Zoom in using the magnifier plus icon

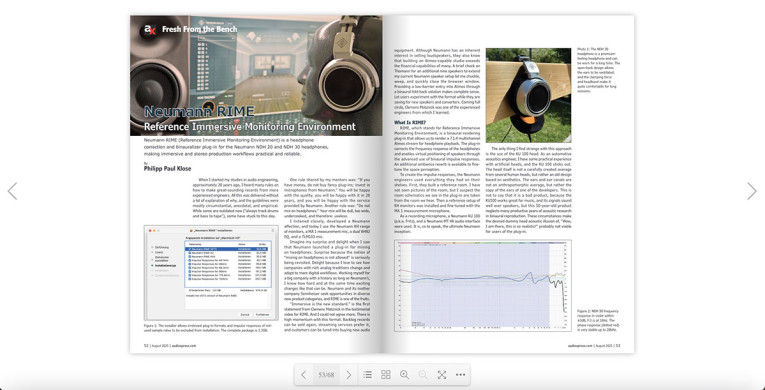tap(404, 375)
